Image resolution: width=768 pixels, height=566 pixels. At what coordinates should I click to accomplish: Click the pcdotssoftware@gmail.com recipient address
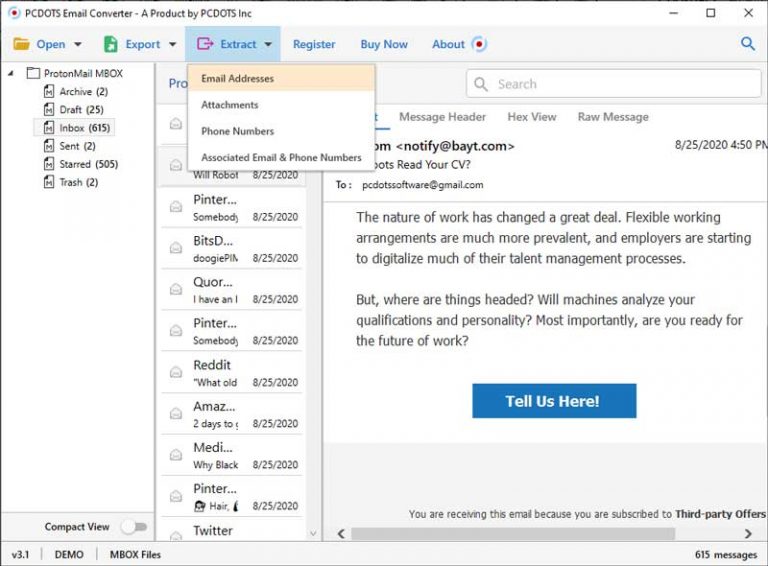coord(423,185)
